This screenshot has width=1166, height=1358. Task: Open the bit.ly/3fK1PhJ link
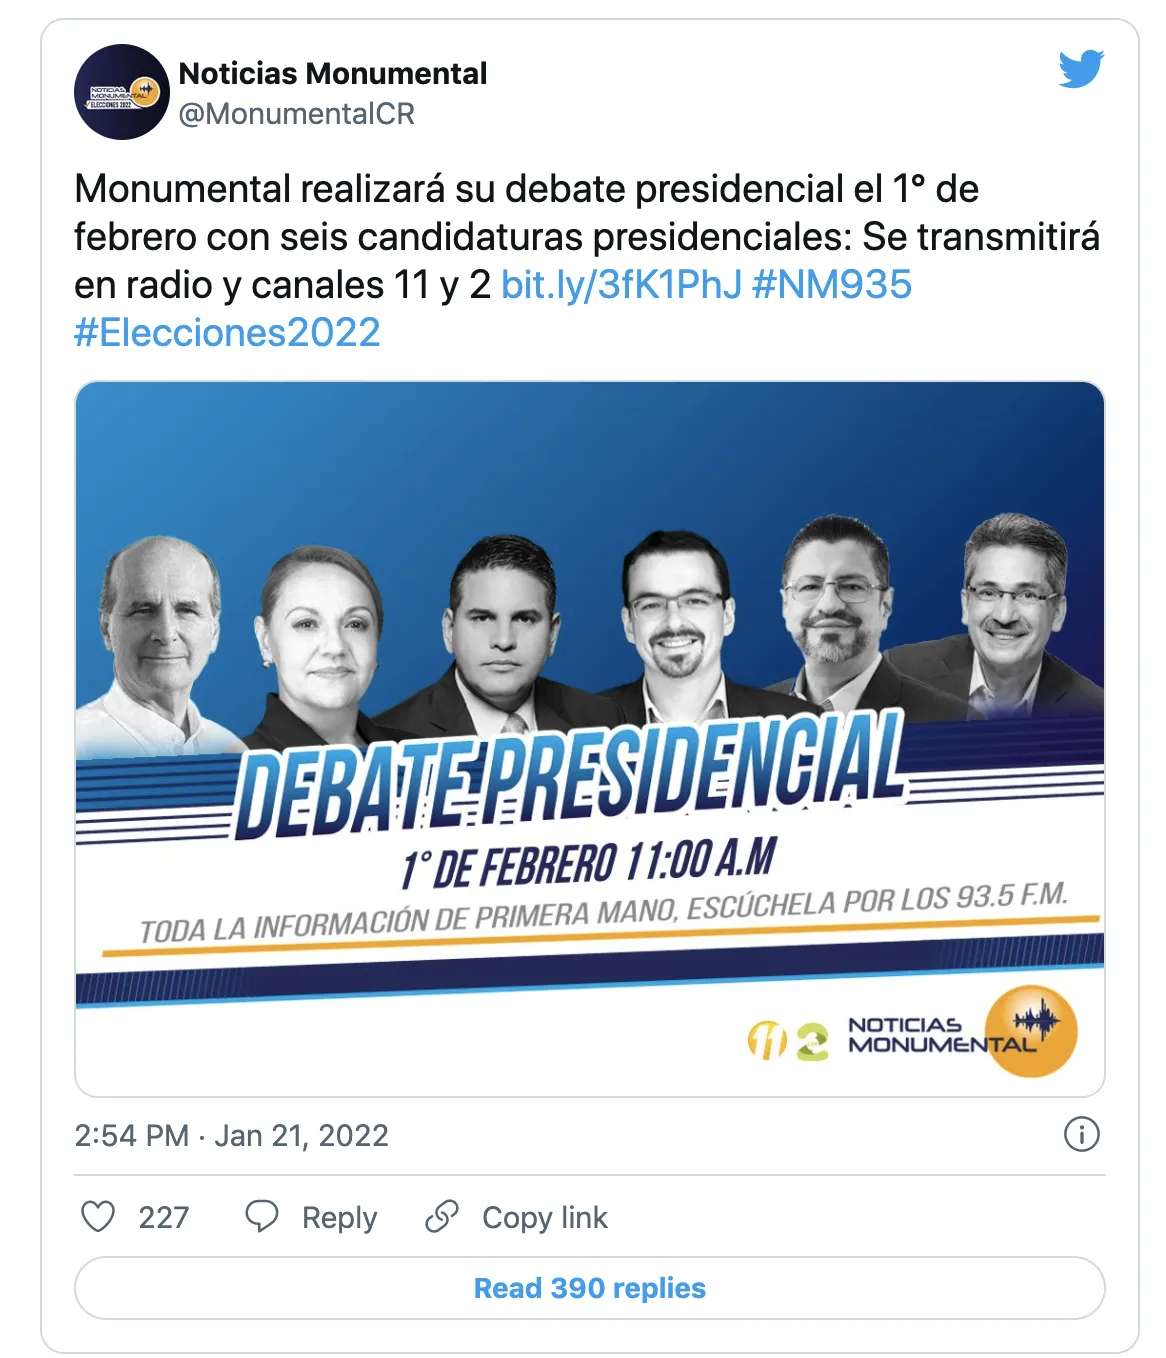pyautogui.click(x=621, y=285)
